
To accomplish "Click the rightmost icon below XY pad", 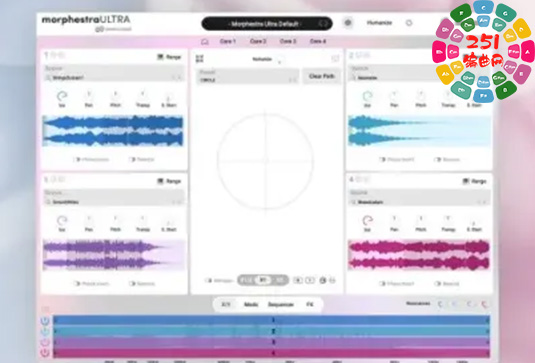I will point(333,280).
